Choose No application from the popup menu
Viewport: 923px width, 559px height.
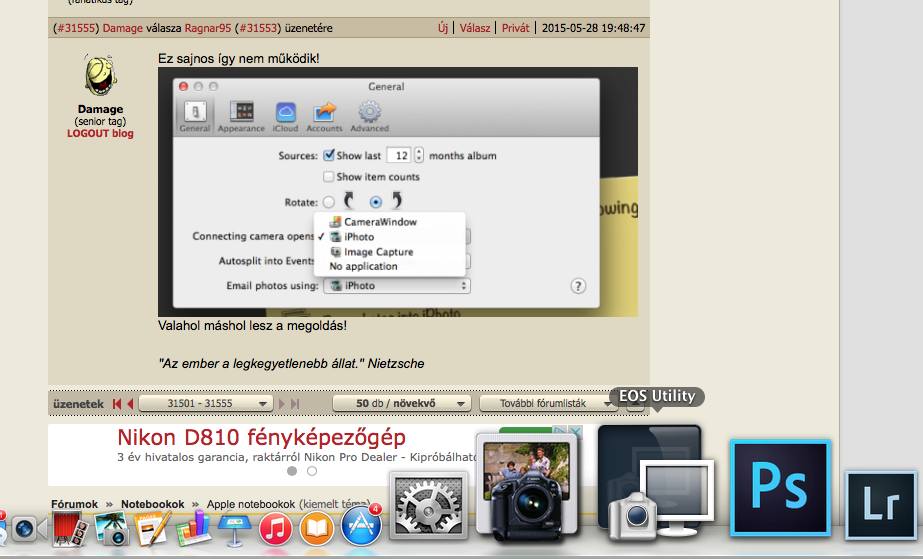389,267
